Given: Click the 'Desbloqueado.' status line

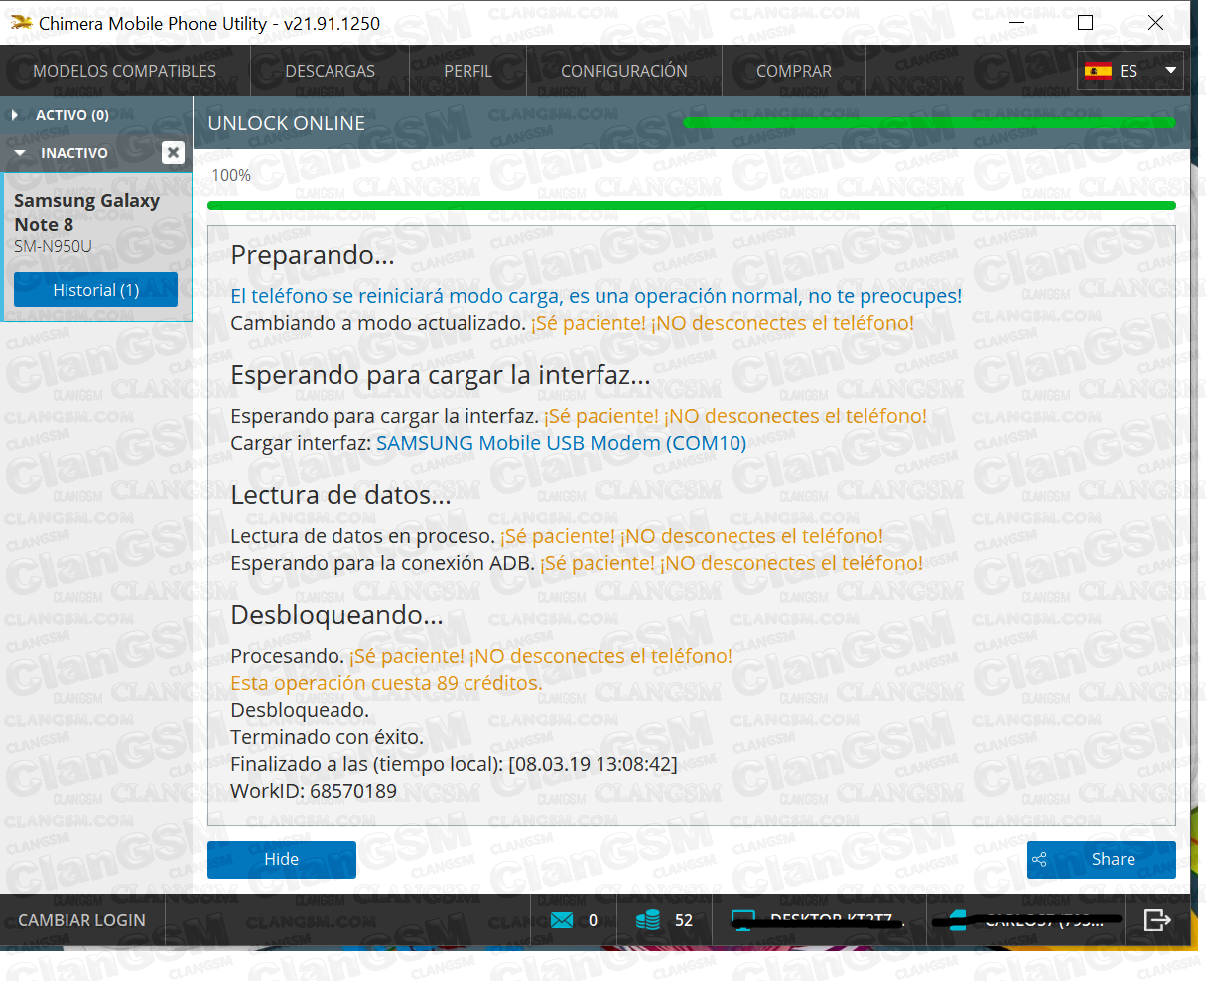Looking at the screenshot, I should [299, 710].
